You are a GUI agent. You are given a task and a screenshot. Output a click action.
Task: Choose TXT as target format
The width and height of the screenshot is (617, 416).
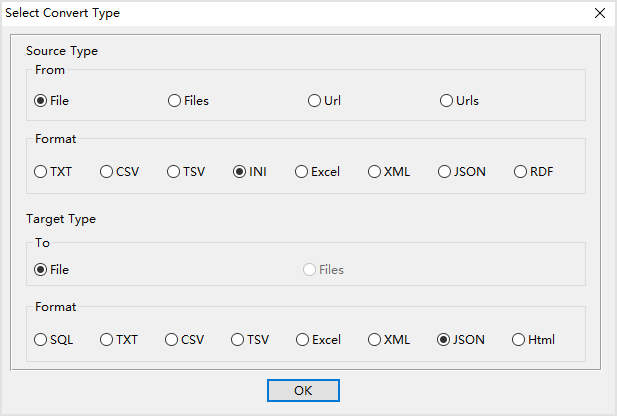tap(107, 339)
